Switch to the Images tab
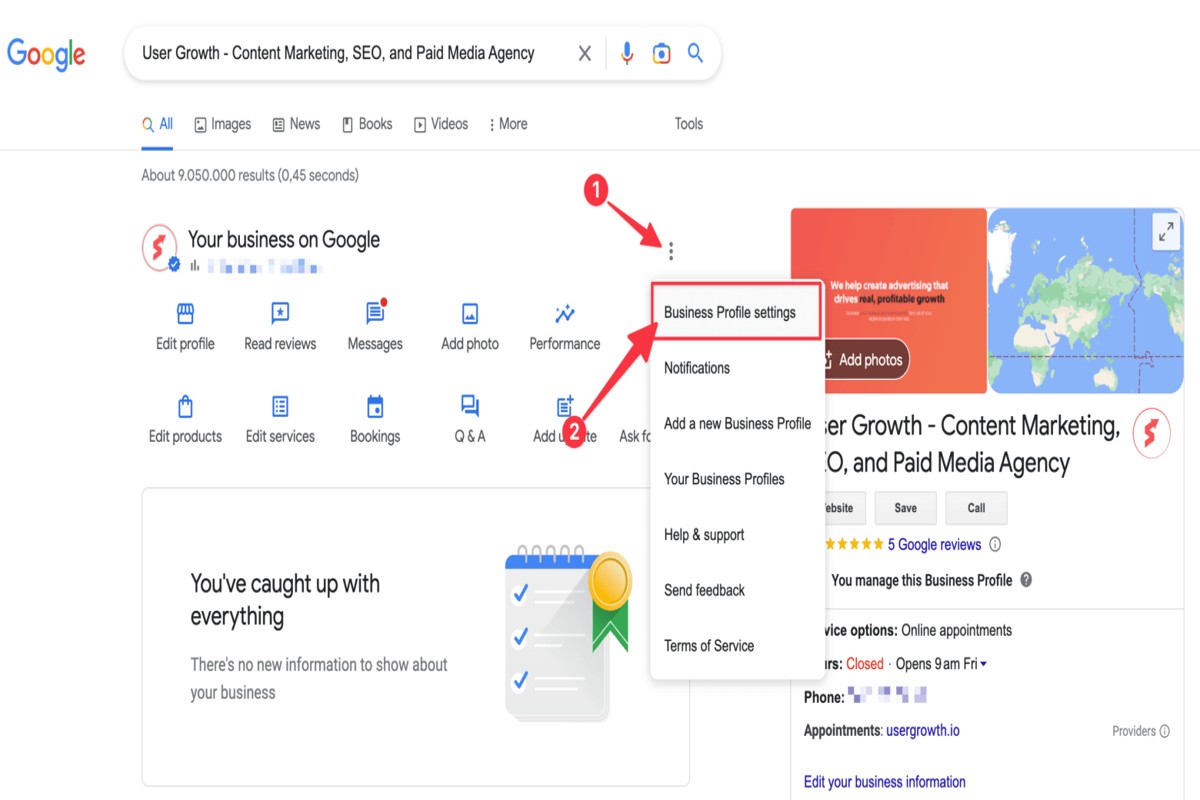This screenshot has width=1200, height=800. (x=222, y=124)
